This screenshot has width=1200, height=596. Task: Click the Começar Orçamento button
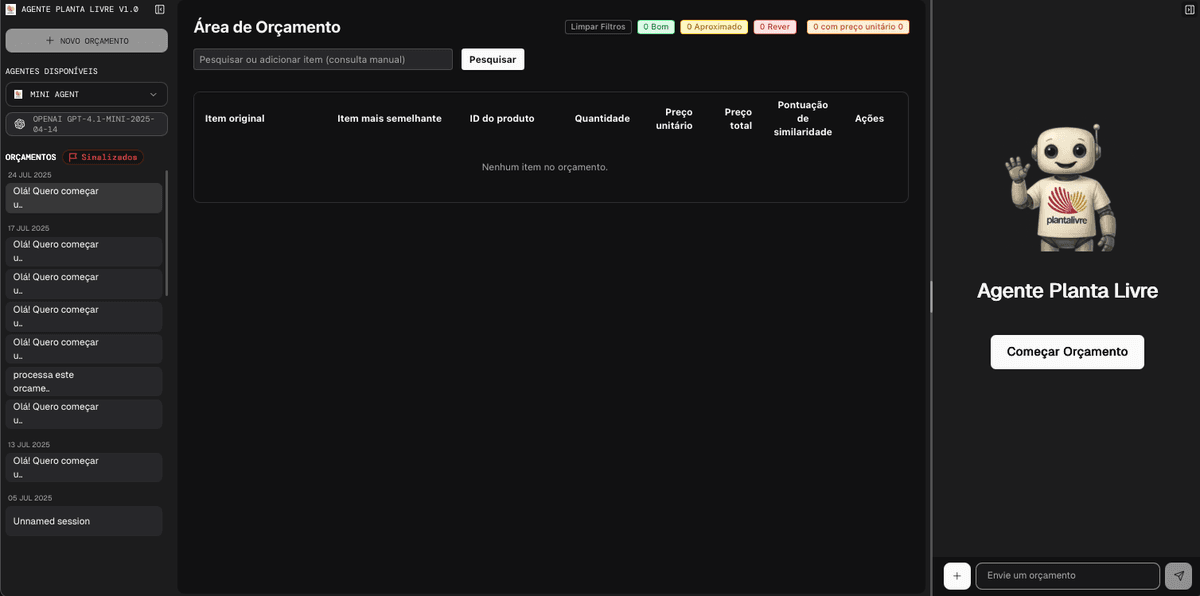tap(1066, 351)
